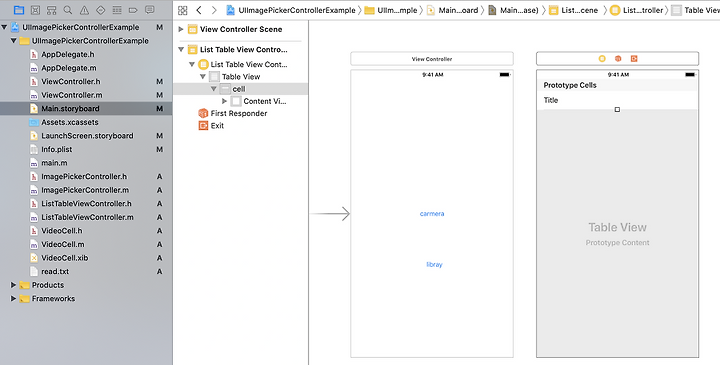Open the Debug navigator icon
The width and height of the screenshot is (720, 365).
tap(117, 10)
